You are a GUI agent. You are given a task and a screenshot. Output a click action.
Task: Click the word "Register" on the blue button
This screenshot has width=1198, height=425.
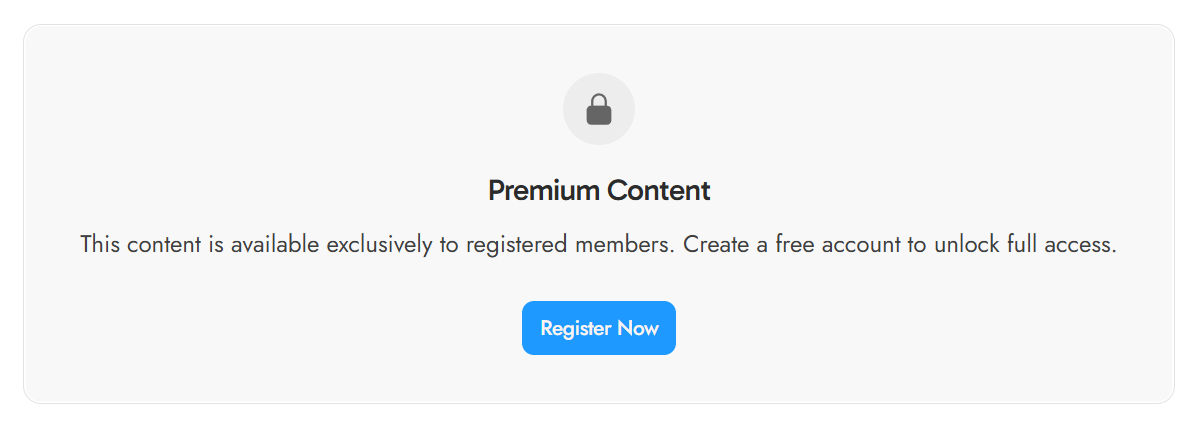coord(575,328)
